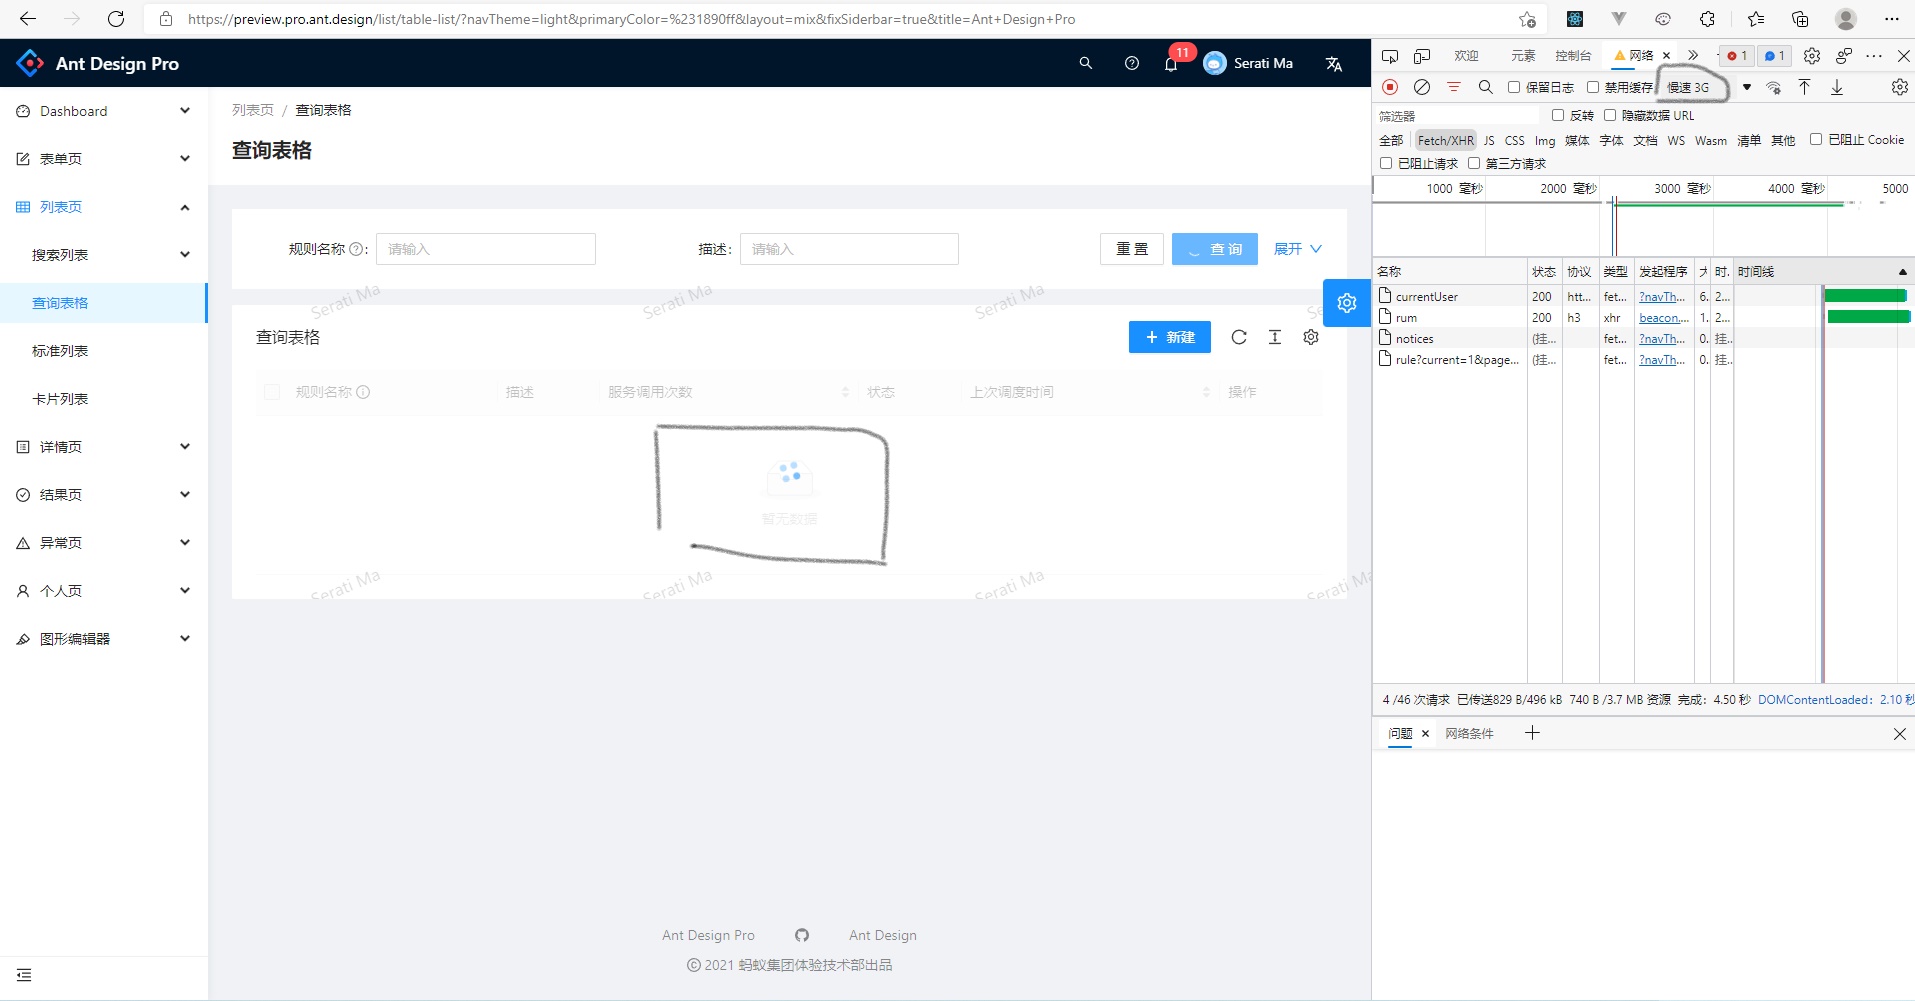Image resolution: width=1915 pixels, height=1001 pixels.
Task: Click the clear network log icon
Action: [x=1423, y=87]
